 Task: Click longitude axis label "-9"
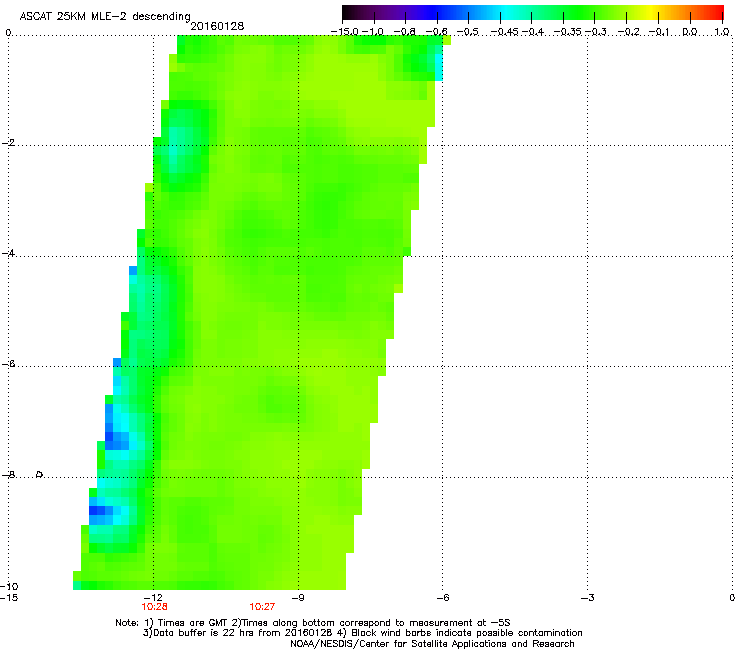[298, 598]
